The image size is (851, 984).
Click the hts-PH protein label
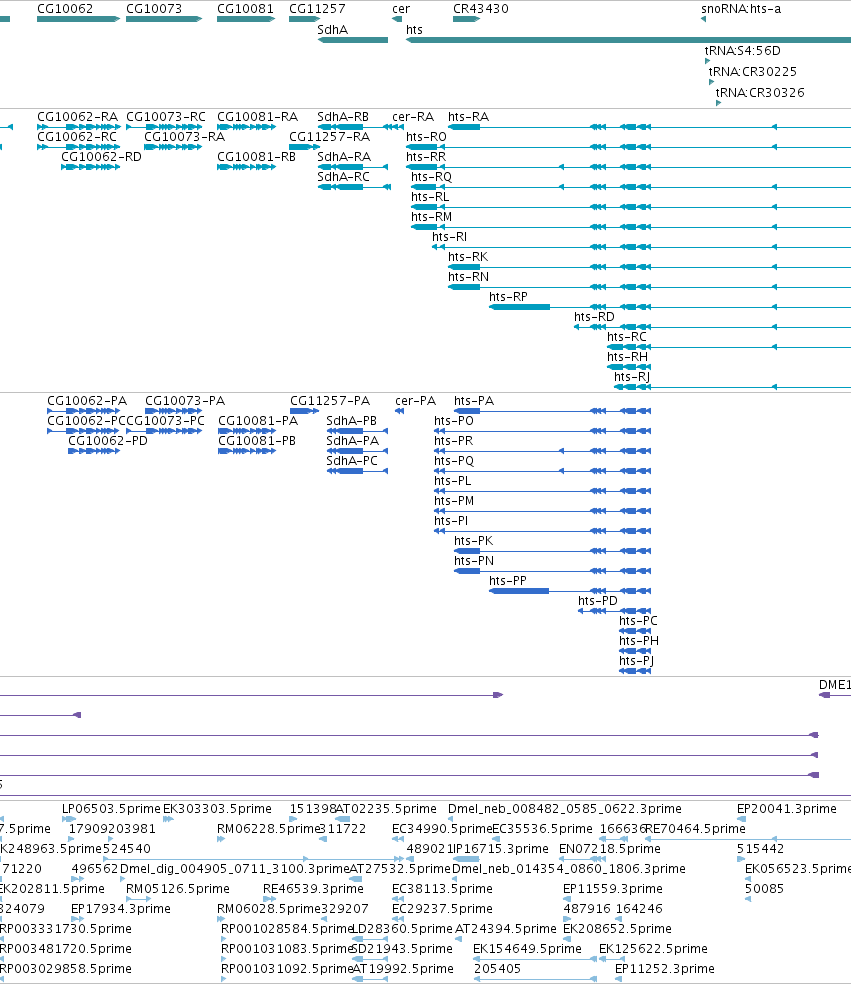coord(639,641)
